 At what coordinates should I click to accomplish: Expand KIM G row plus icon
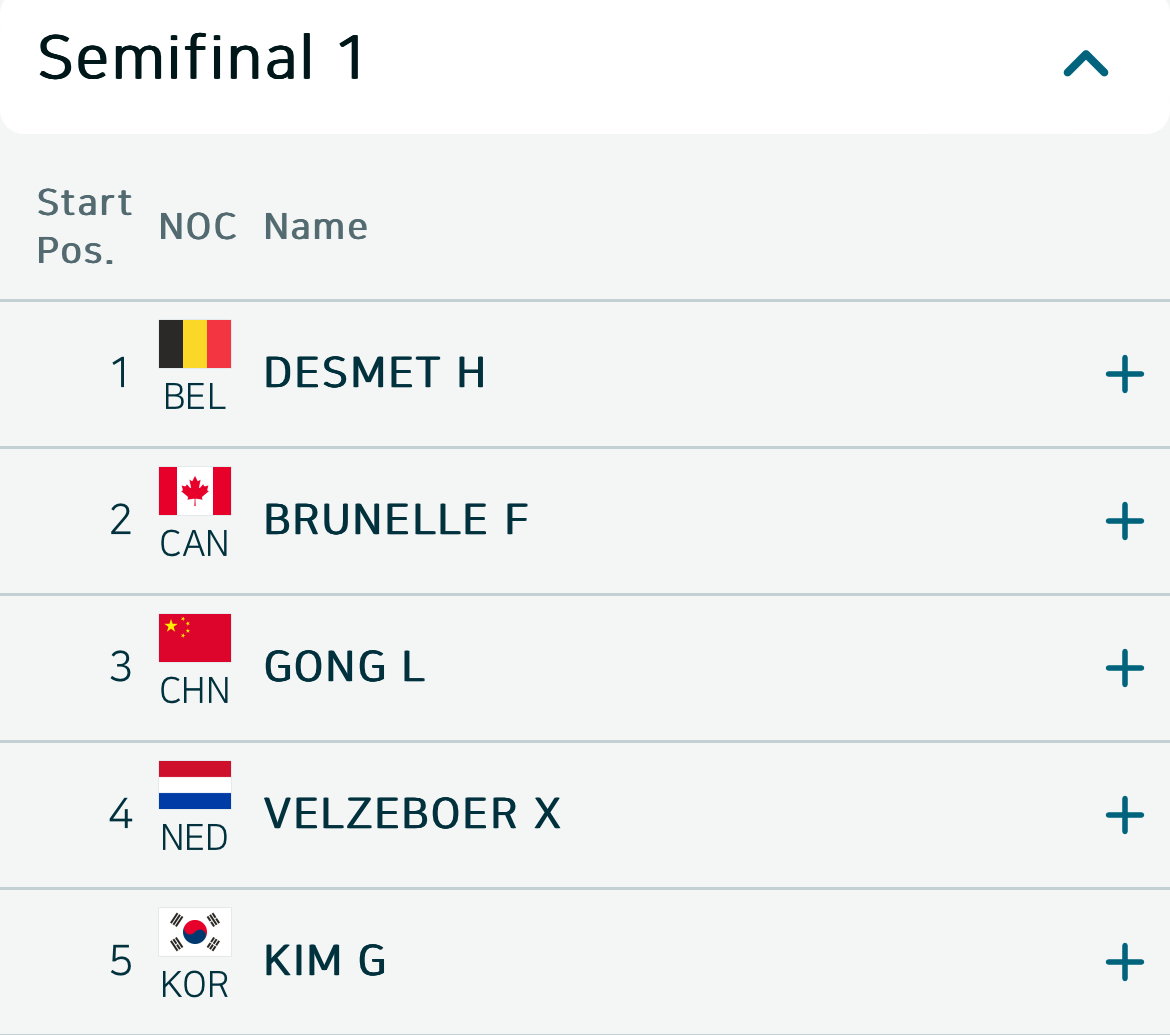click(1124, 962)
